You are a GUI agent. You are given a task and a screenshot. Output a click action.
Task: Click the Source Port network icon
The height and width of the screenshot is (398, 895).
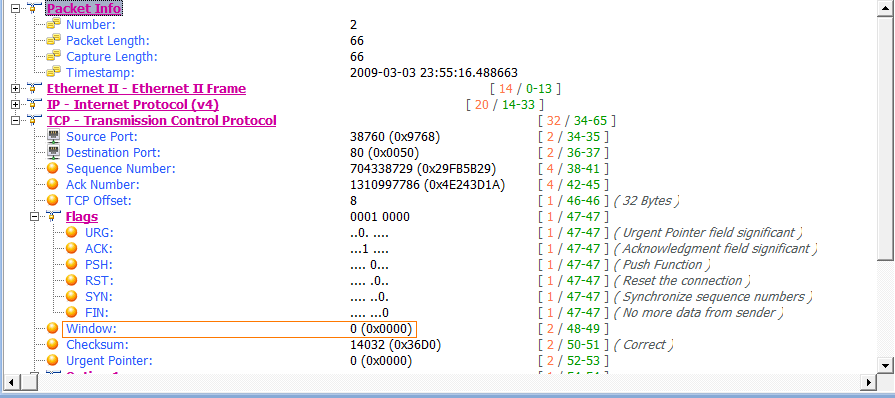[x=53, y=136]
